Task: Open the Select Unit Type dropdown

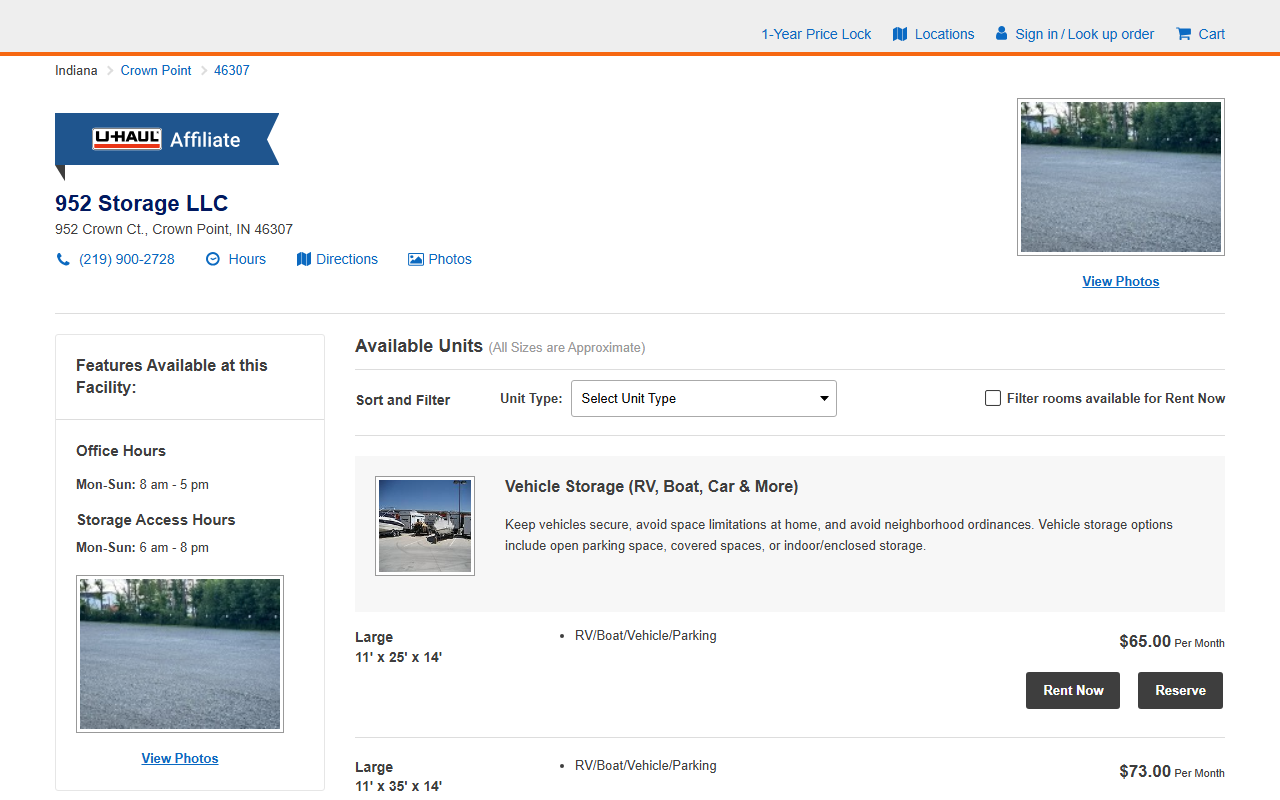Action: (x=704, y=398)
